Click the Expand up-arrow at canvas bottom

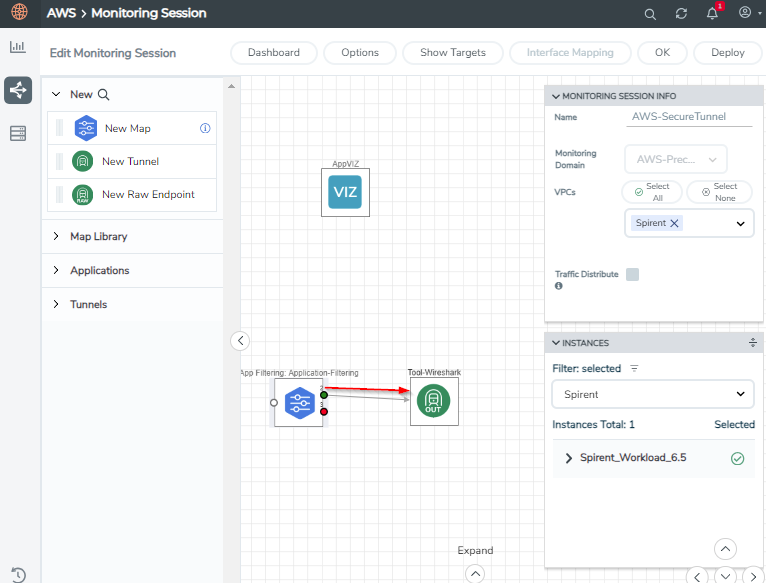pos(475,574)
